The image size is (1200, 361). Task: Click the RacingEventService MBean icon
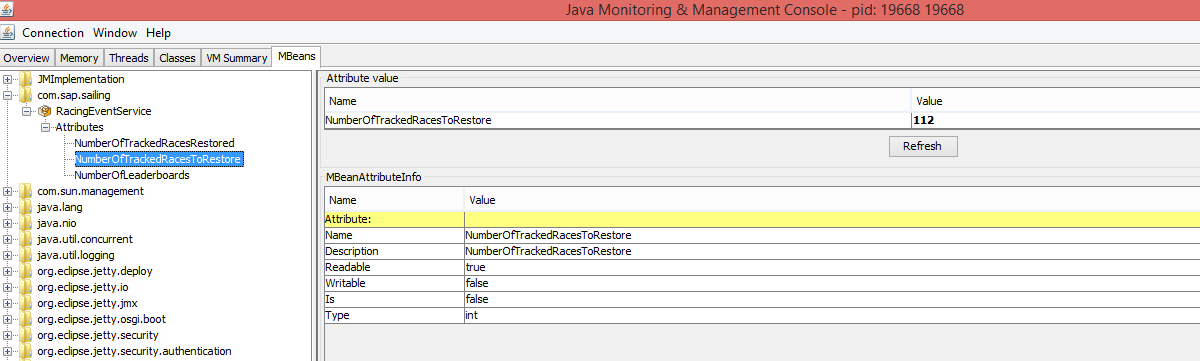[x=44, y=111]
